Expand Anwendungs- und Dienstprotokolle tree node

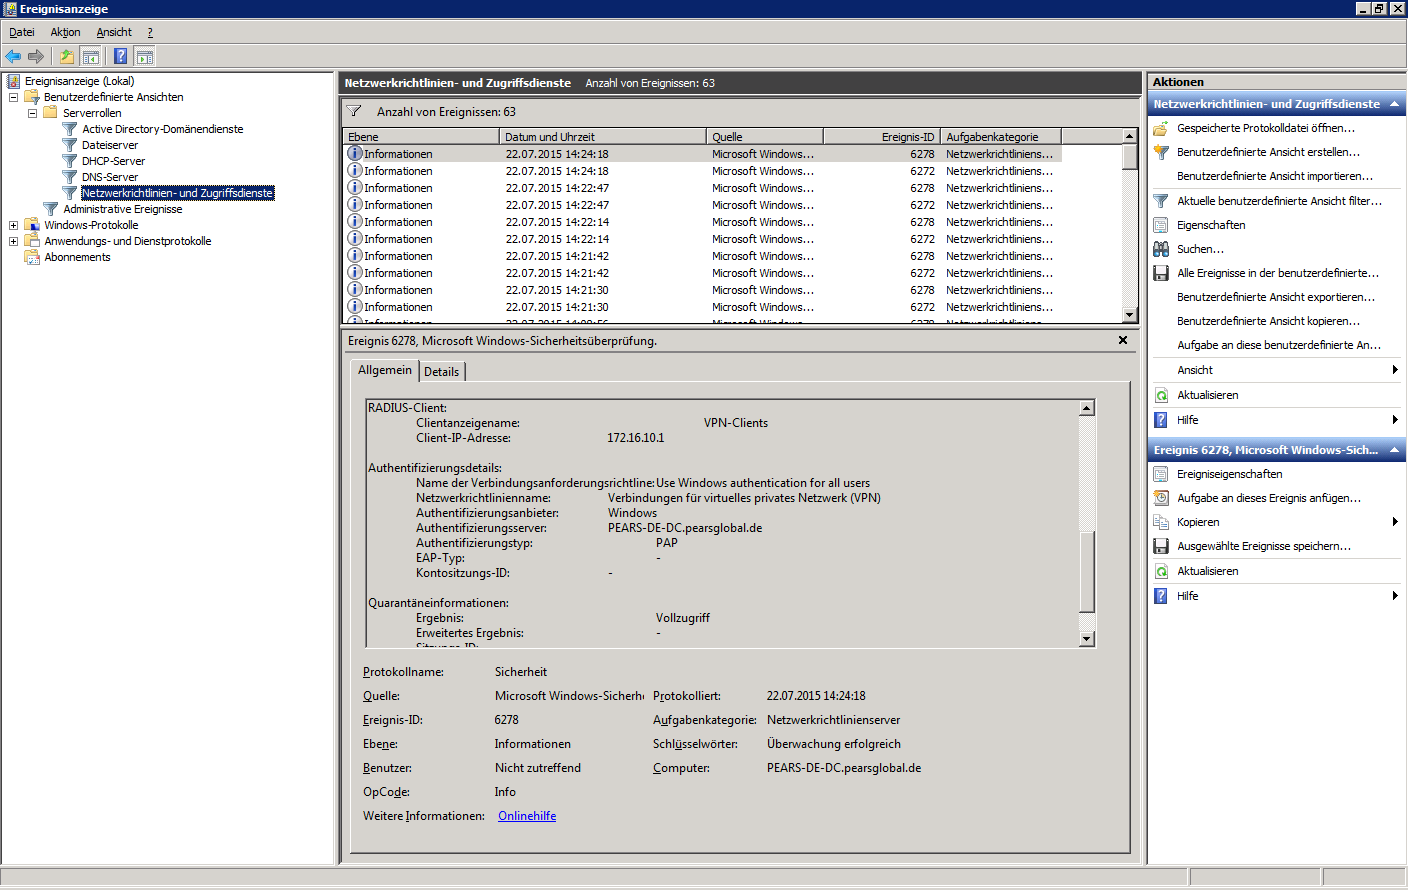(x=13, y=241)
